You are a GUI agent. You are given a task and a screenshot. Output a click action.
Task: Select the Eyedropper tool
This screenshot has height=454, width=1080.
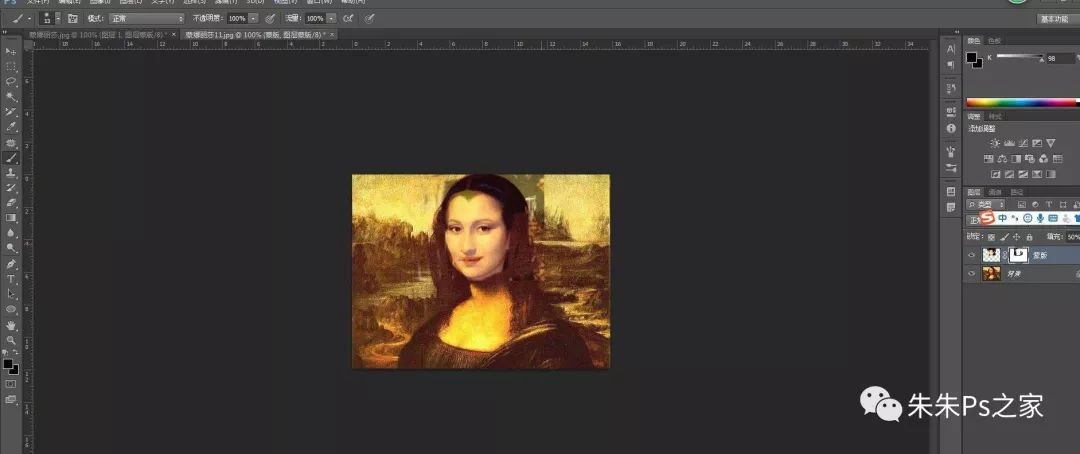[11, 127]
